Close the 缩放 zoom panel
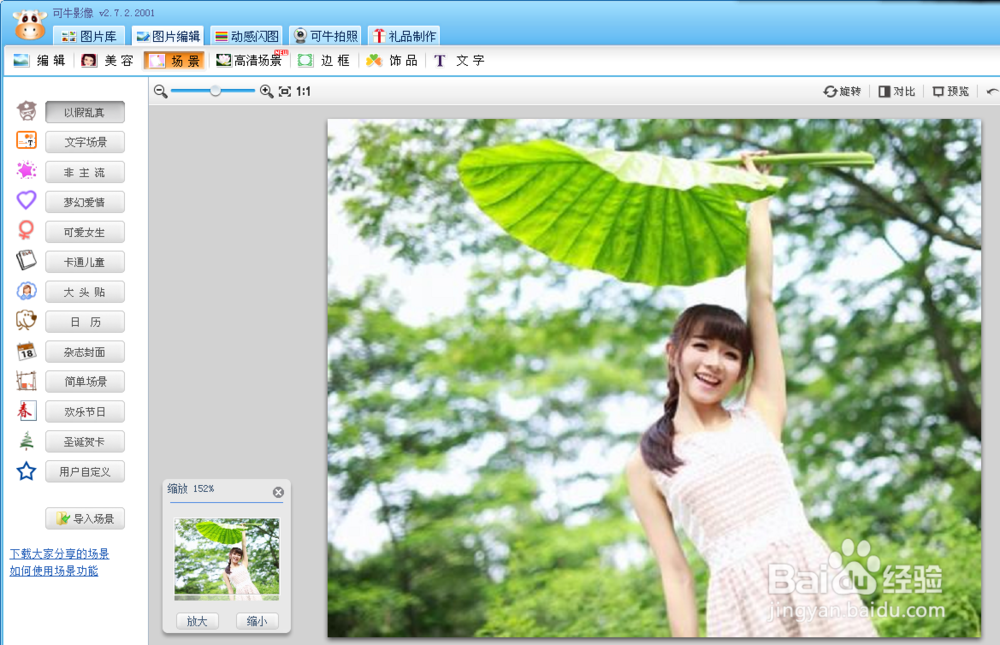Viewport: 1000px width, 645px height. [278, 492]
